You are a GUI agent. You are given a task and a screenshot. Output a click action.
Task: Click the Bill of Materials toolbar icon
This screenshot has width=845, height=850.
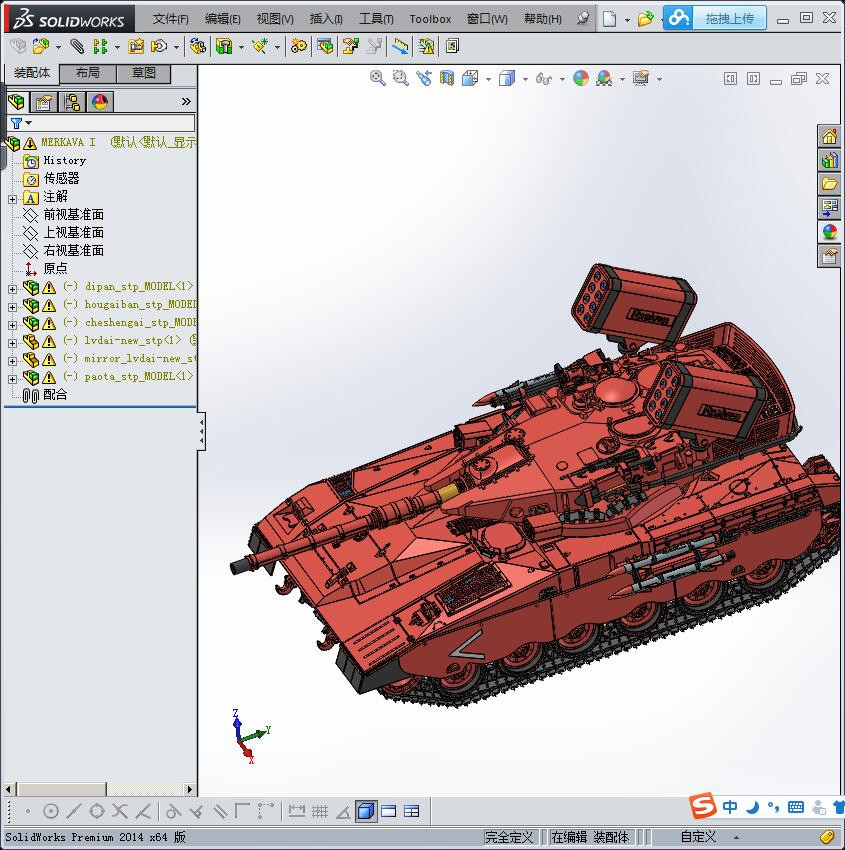325,47
